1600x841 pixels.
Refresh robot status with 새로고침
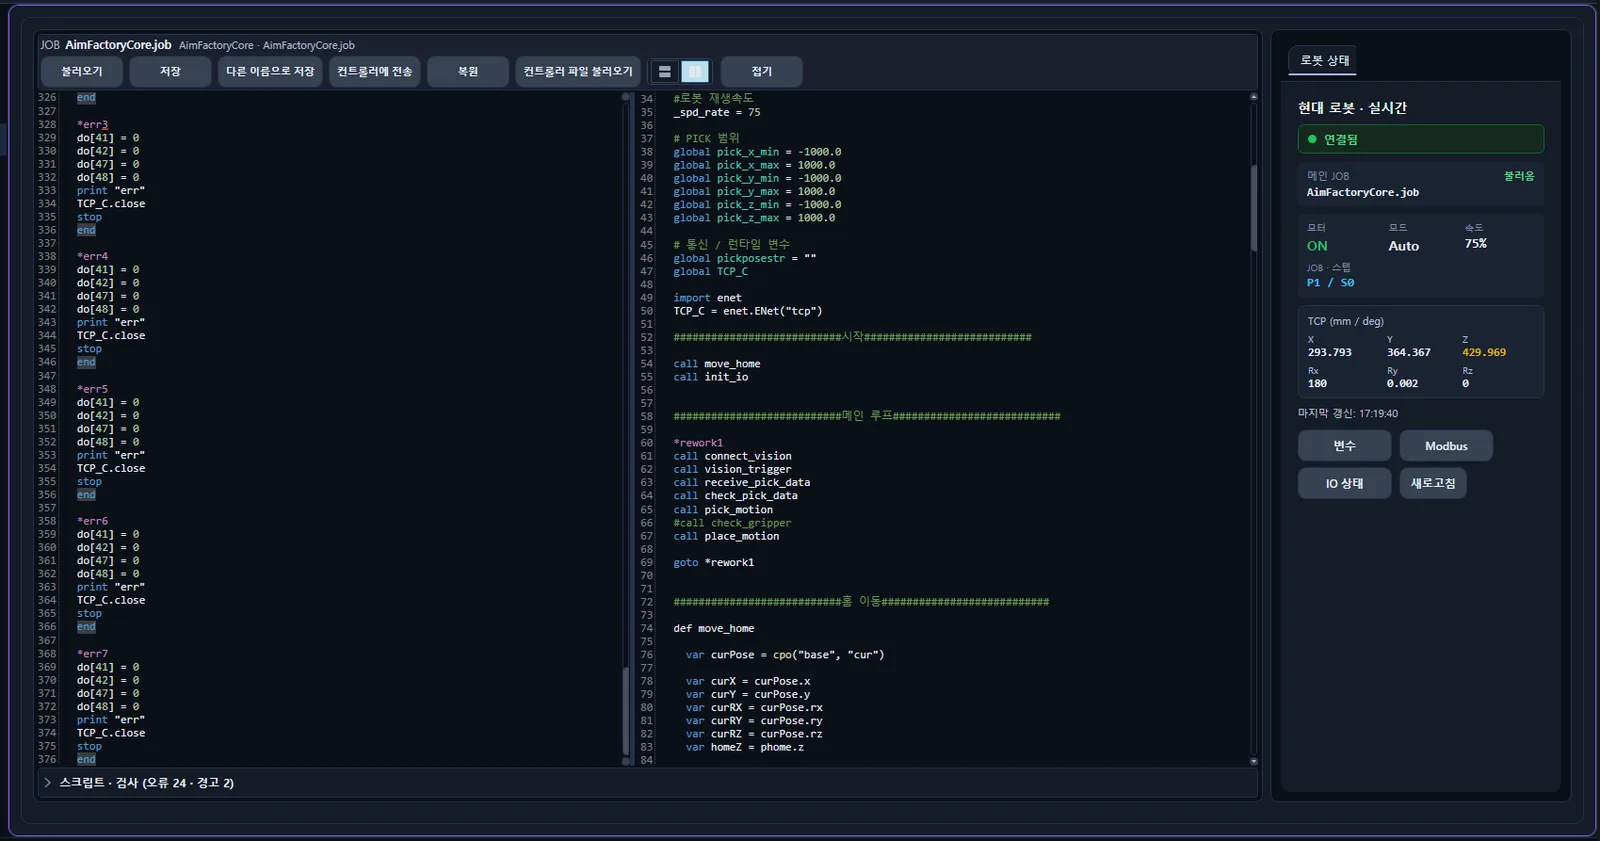point(1433,483)
